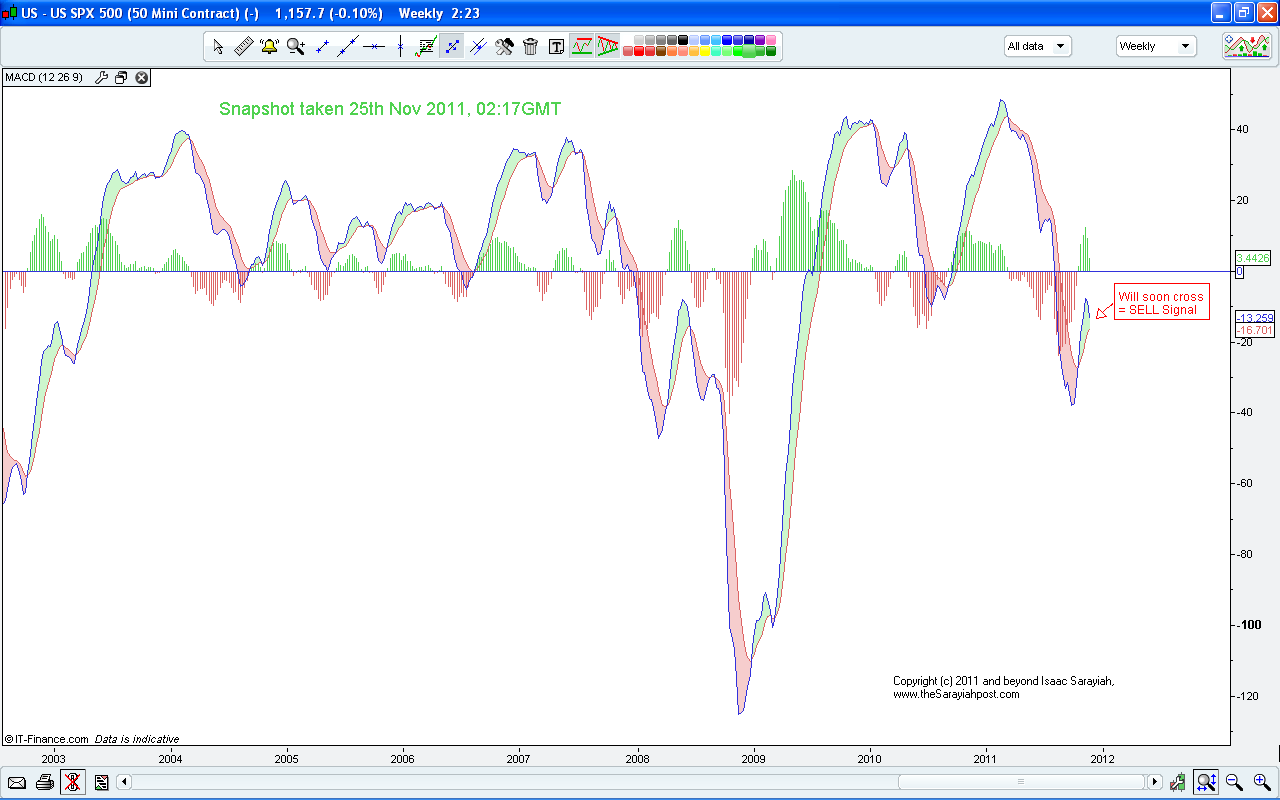Toggle the crossed-out chain link button
The width and height of the screenshot is (1280, 800).
pos(72,782)
